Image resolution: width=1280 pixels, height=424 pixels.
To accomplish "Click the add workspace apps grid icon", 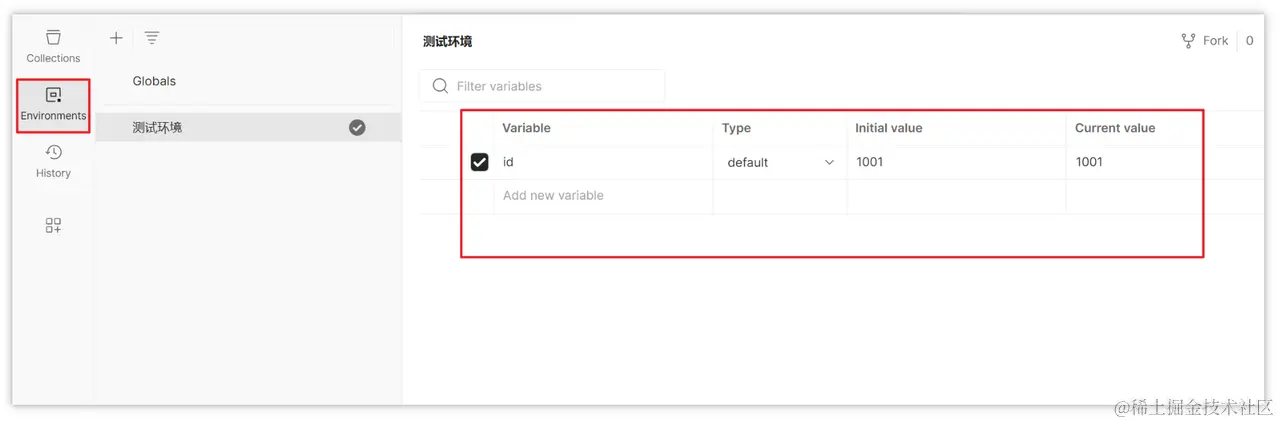I will [x=53, y=226].
